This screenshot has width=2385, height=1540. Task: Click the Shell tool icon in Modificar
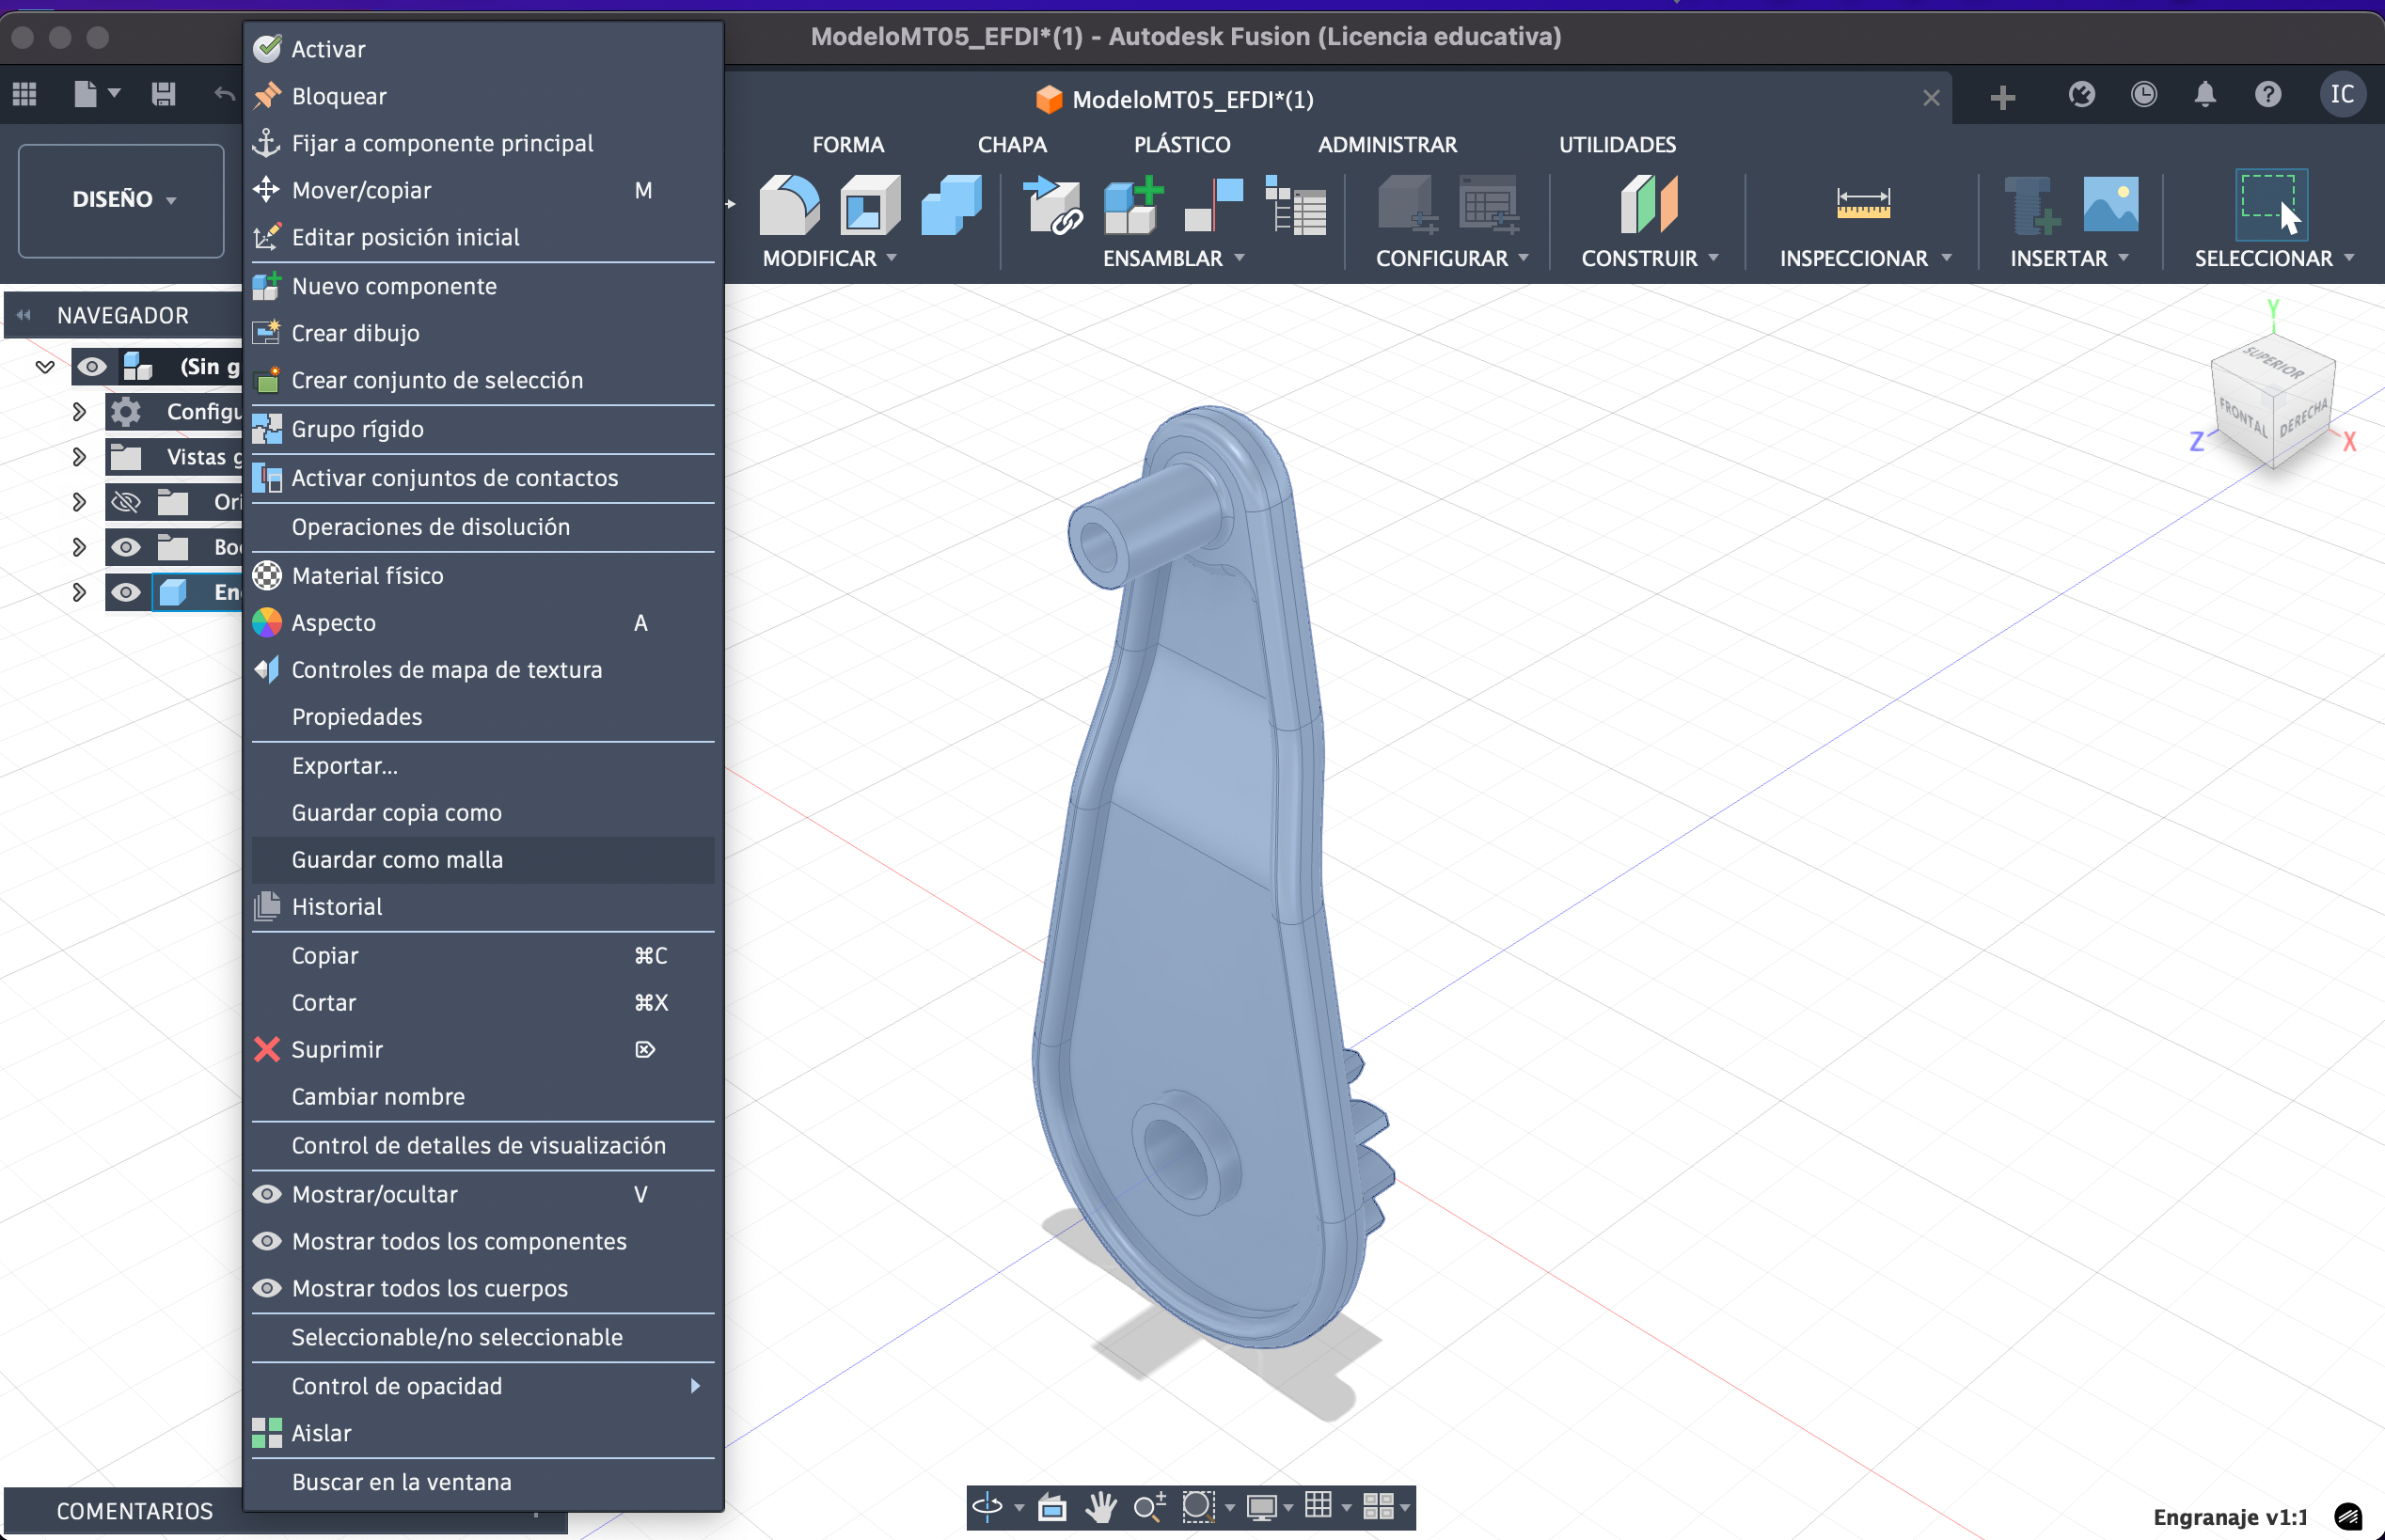(868, 205)
